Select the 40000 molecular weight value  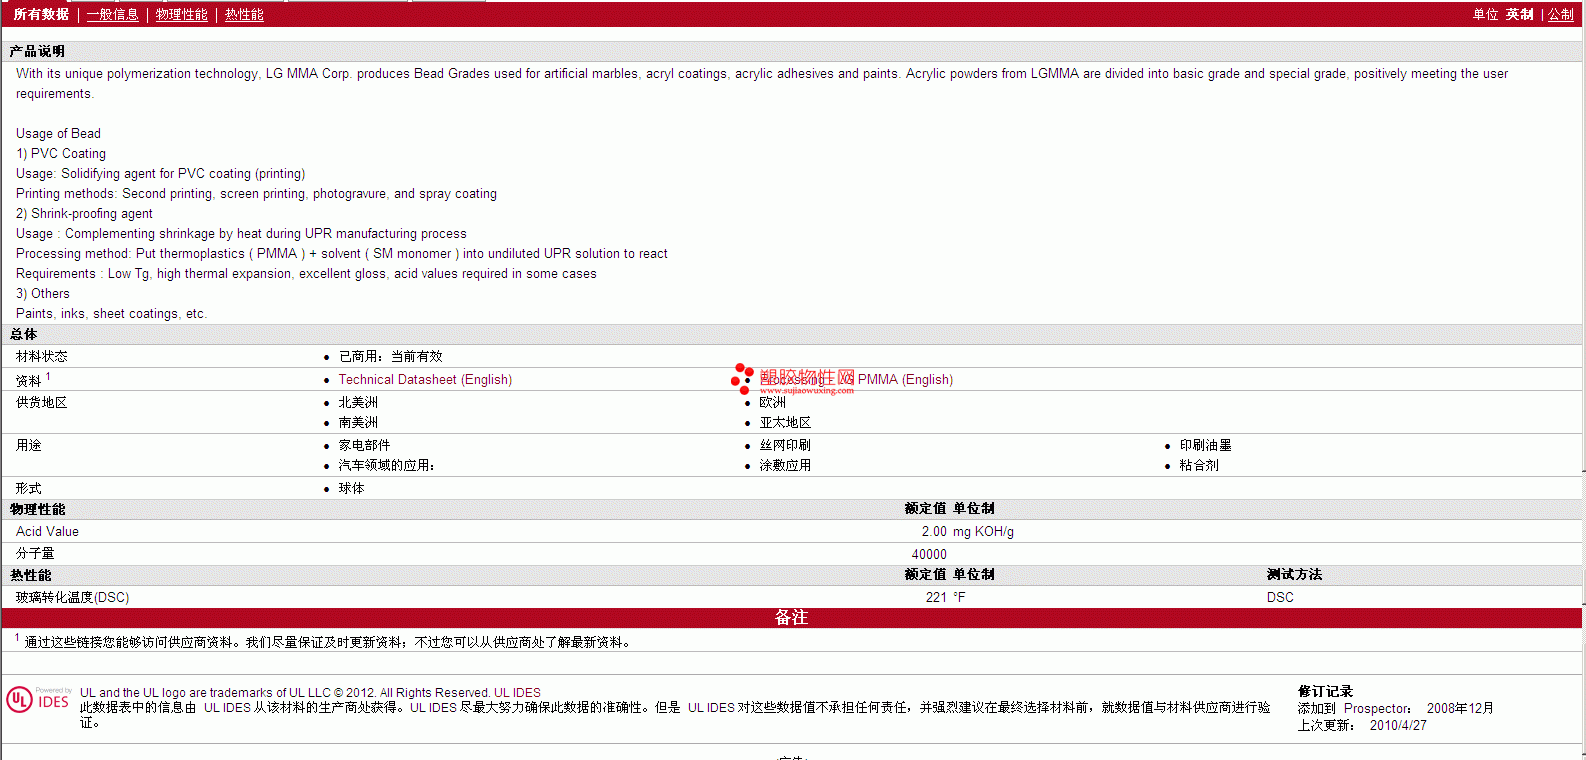929,554
